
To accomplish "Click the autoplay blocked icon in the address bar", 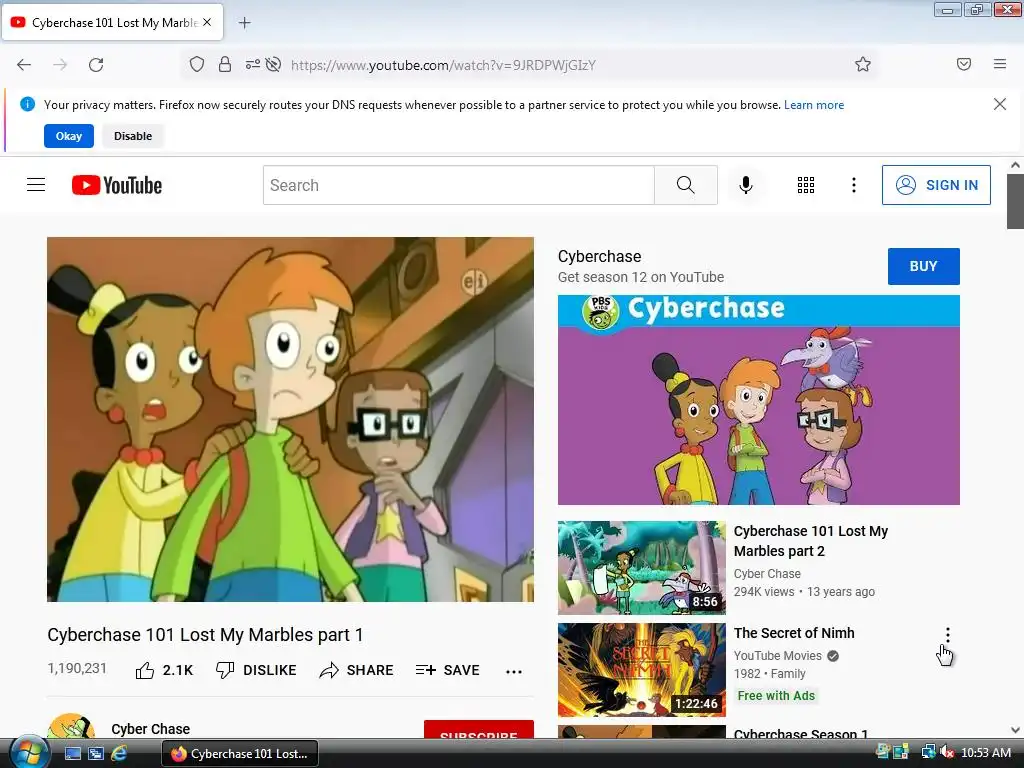I will [x=274, y=64].
